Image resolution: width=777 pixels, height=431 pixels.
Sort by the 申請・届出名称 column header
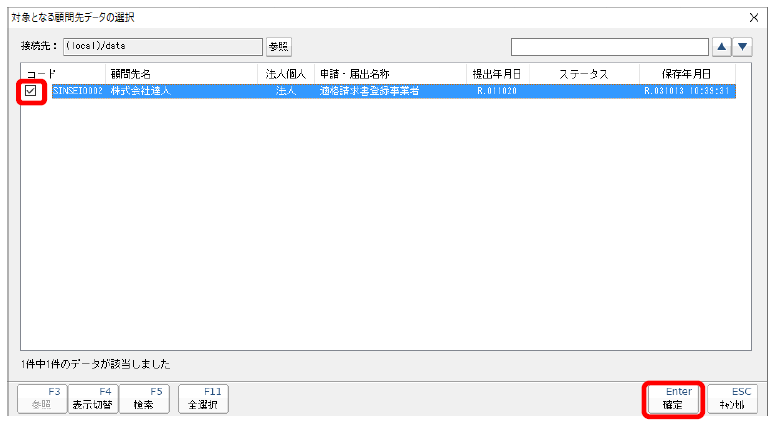pyautogui.click(x=390, y=74)
